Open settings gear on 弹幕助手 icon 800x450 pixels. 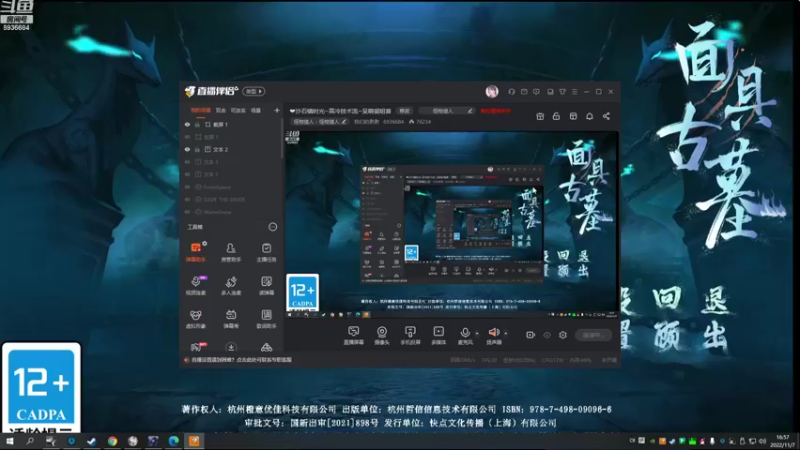point(205,243)
